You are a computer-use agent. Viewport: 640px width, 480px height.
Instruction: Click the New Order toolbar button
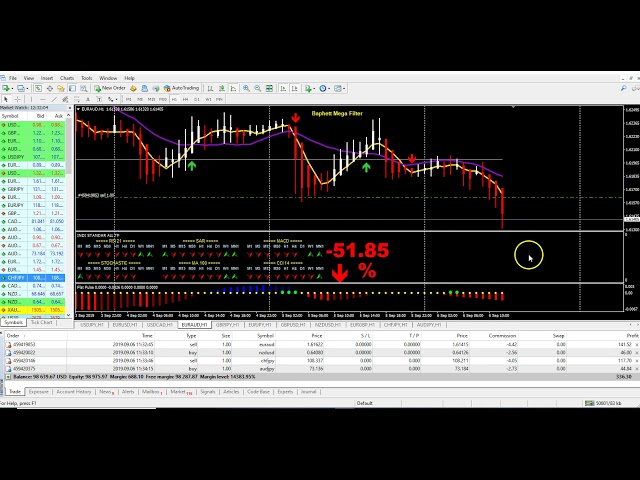click(x=112, y=88)
